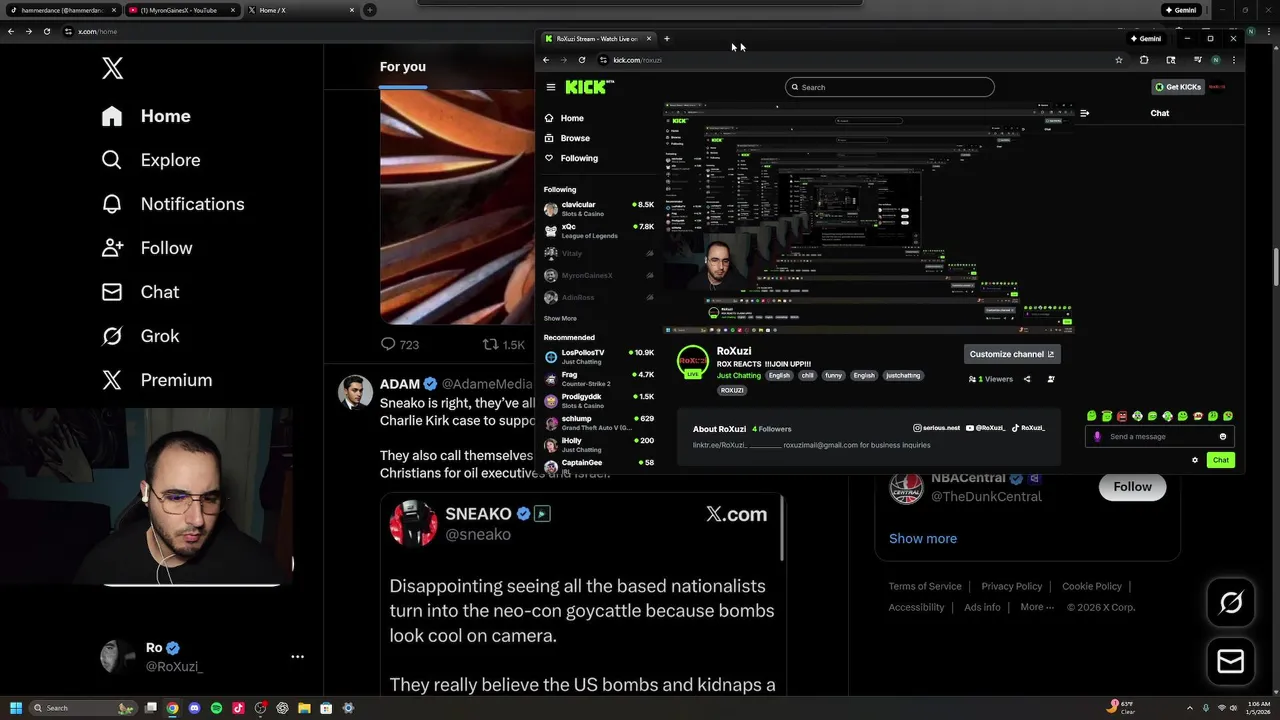The image size is (1280, 720).
Task: Open the Terms of Service link
Action: 925,586
